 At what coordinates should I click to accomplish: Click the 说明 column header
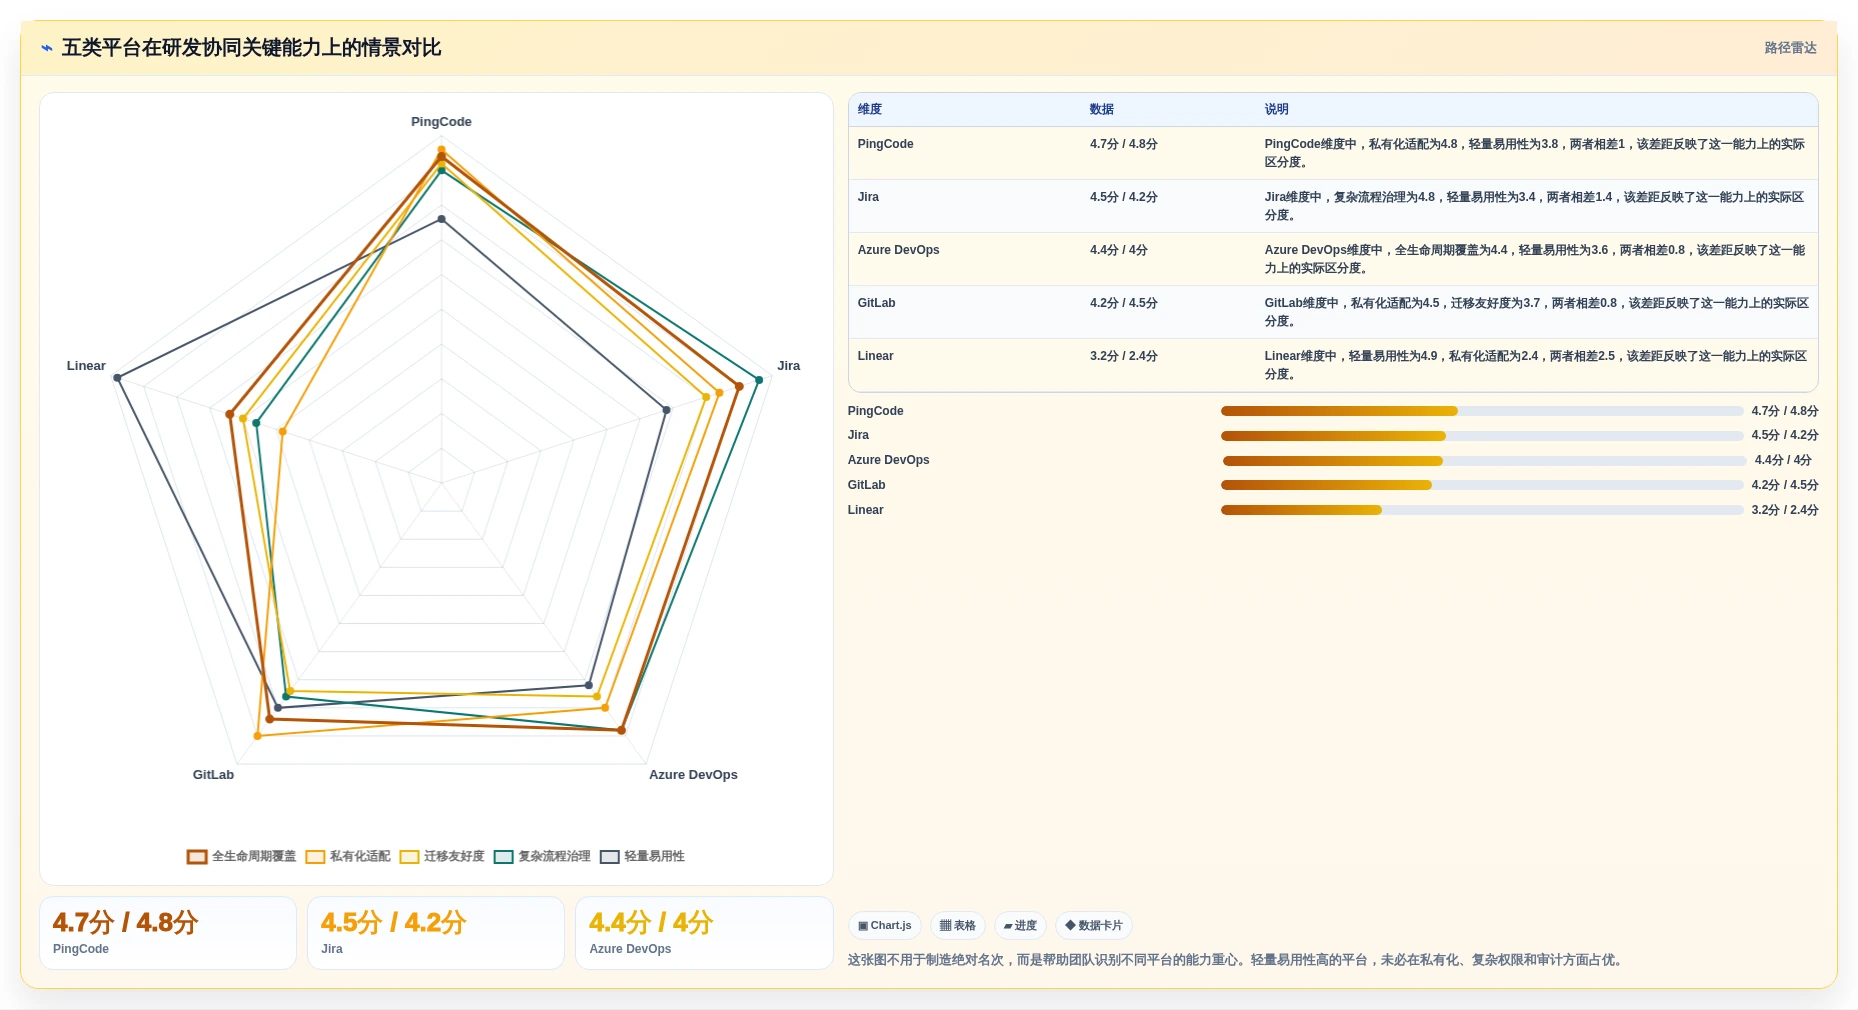(x=1276, y=110)
